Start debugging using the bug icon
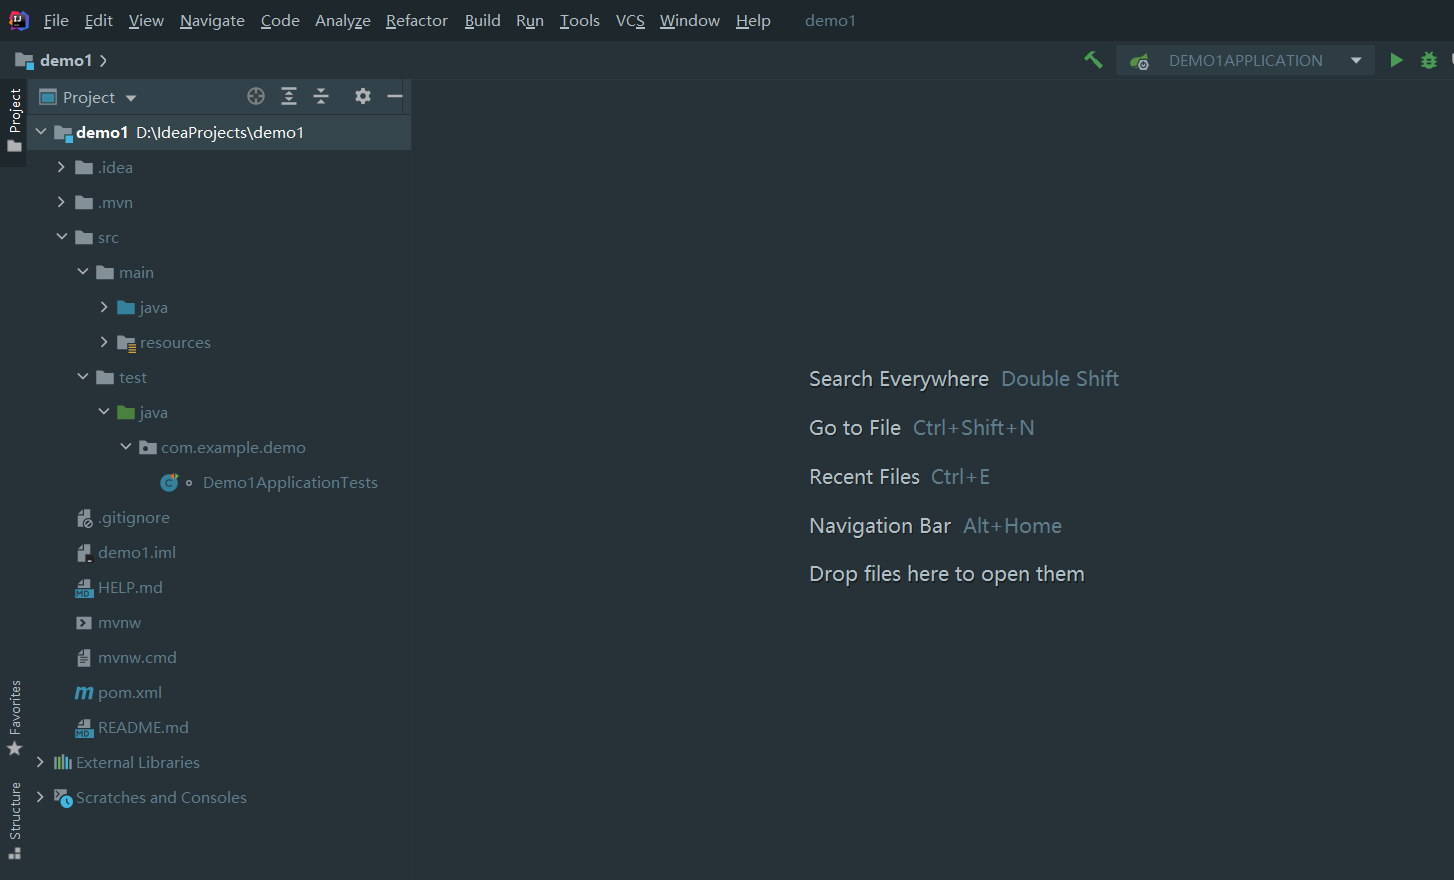 [1429, 60]
